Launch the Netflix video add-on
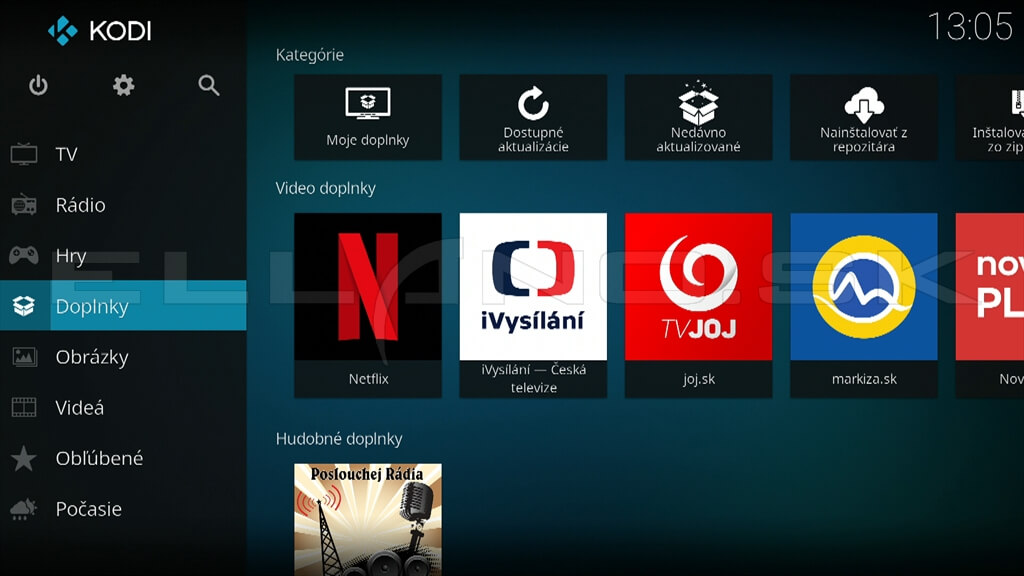This screenshot has height=576, width=1024. [368, 305]
